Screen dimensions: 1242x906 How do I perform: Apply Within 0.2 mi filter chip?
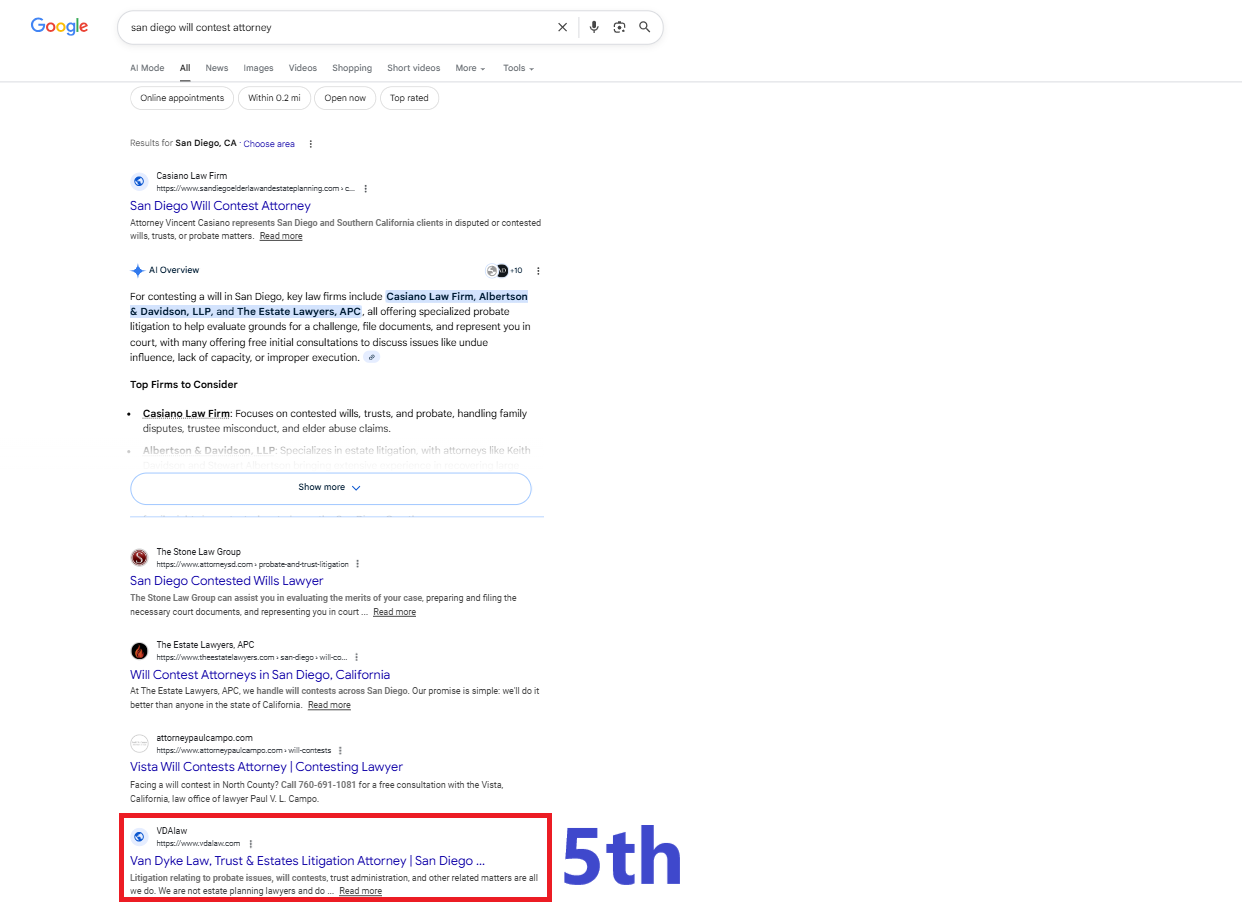tap(274, 98)
